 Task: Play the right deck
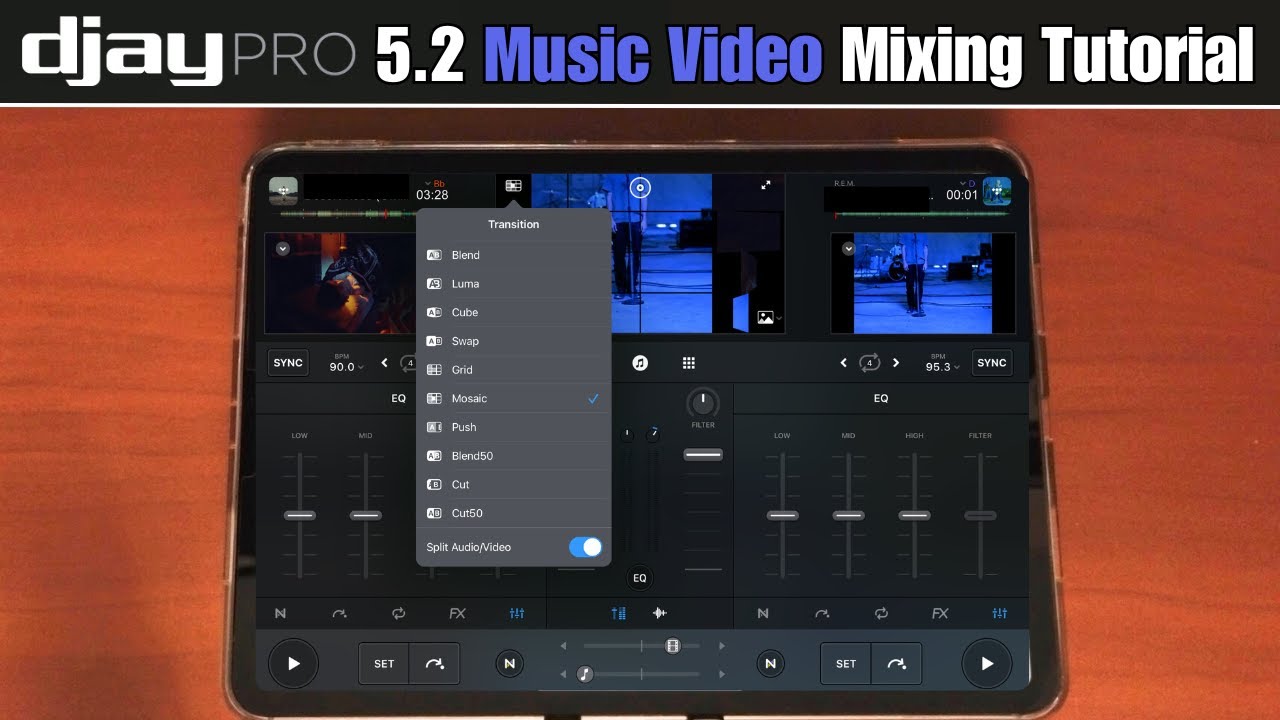tap(987, 663)
